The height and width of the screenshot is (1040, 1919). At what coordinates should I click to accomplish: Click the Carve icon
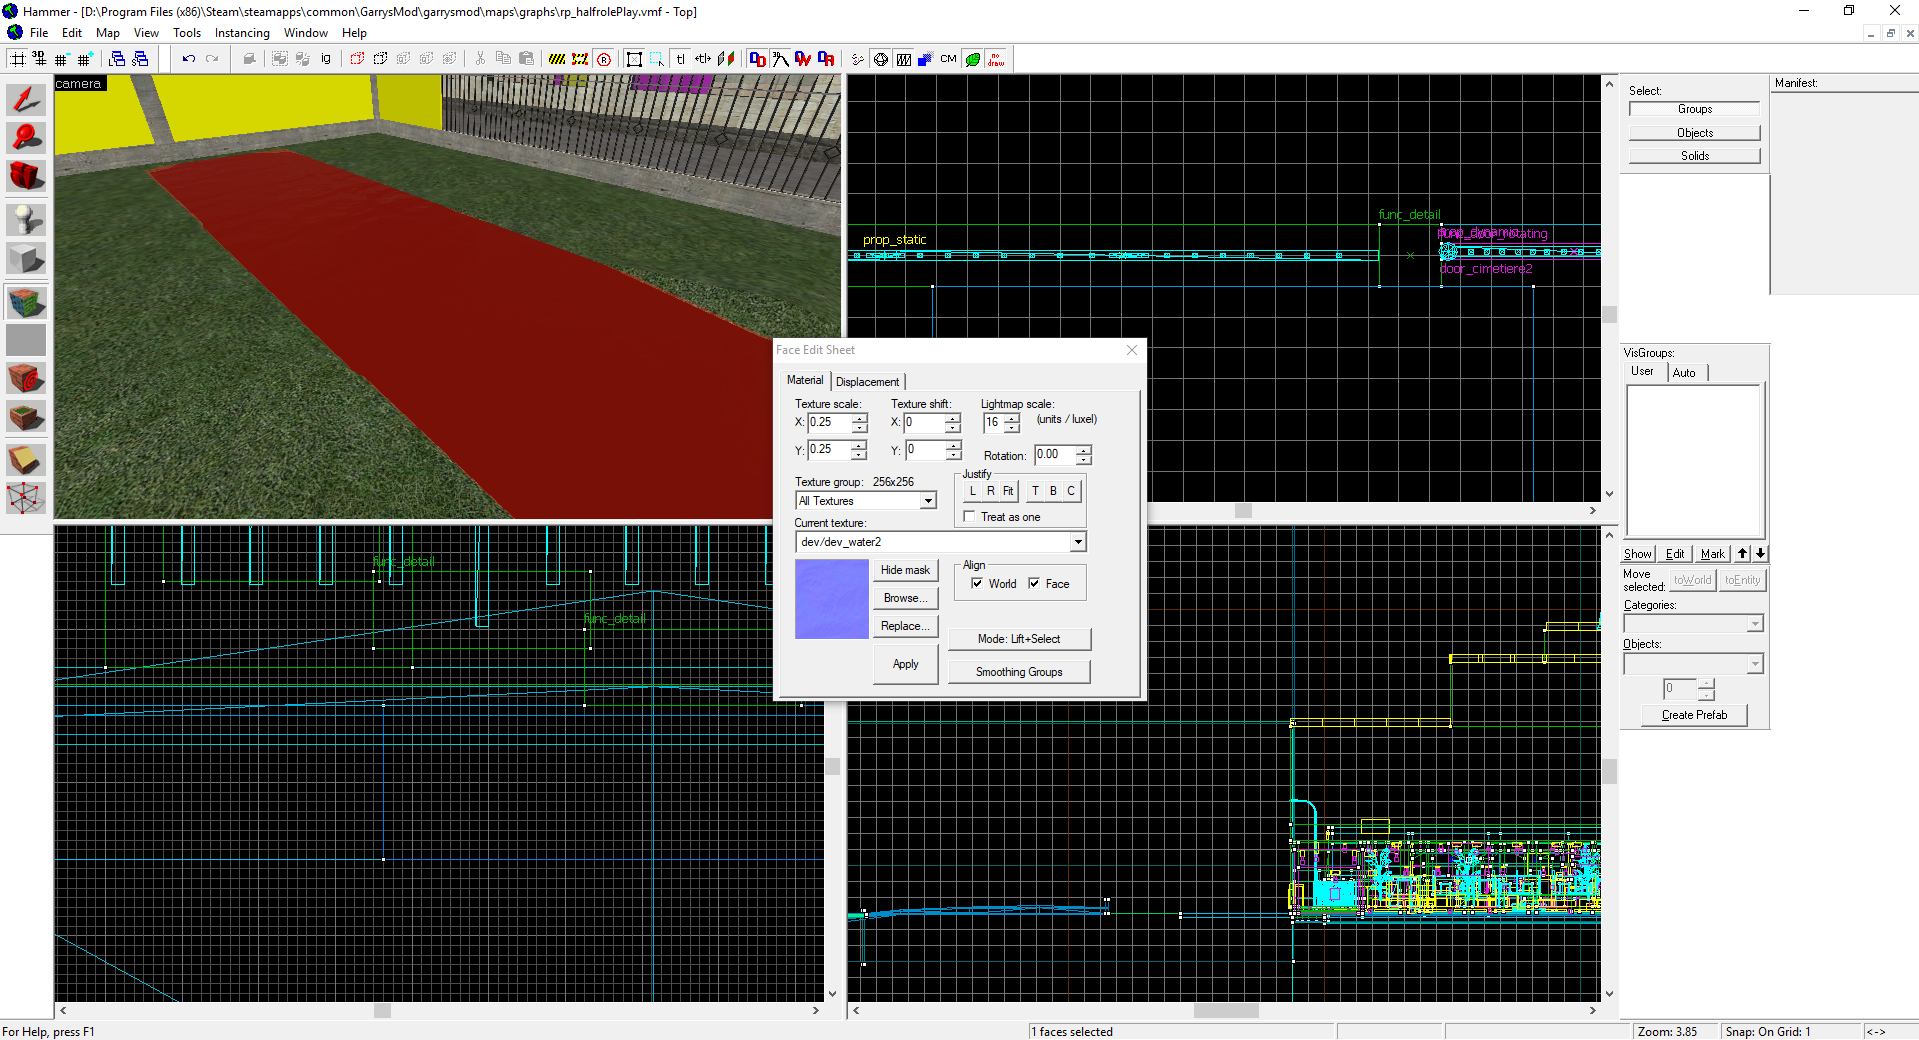(x=249, y=59)
